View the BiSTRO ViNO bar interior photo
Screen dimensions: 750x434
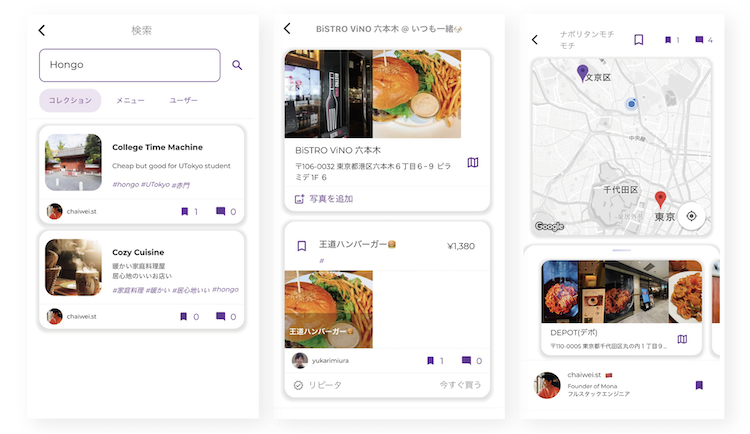[329, 94]
